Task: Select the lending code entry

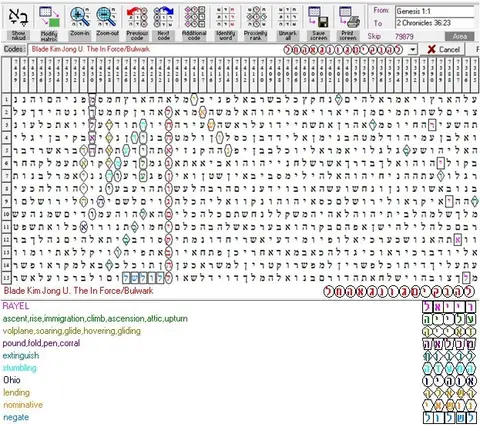Action: [16, 393]
